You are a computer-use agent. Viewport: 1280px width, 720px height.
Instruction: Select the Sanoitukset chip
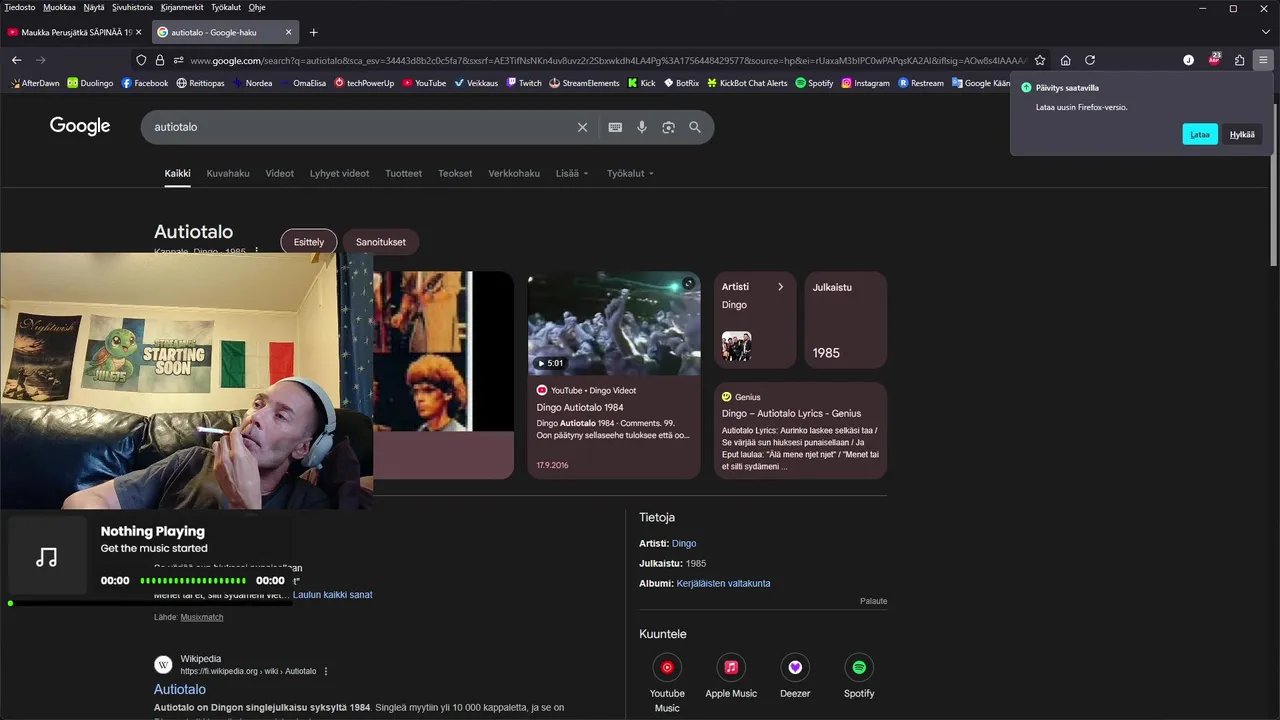[x=381, y=242]
